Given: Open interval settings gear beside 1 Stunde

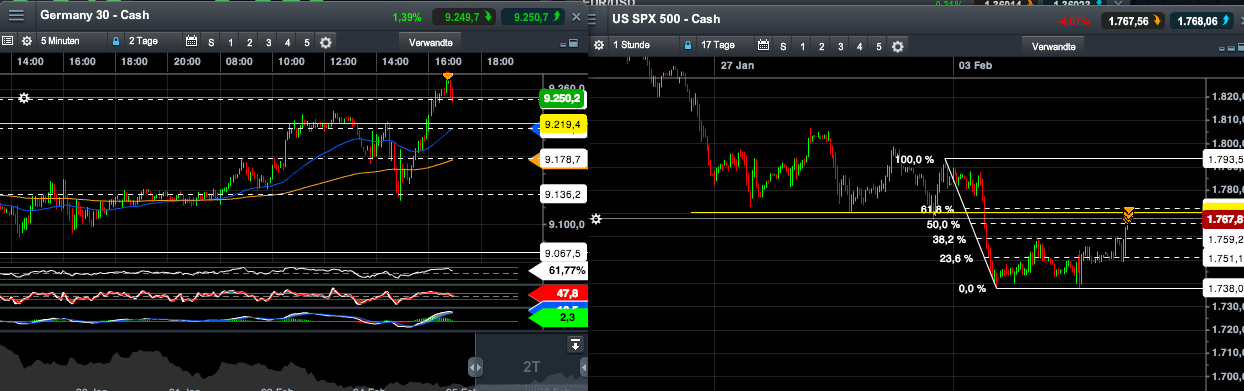Looking at the screenshot, I should [599, 45].
